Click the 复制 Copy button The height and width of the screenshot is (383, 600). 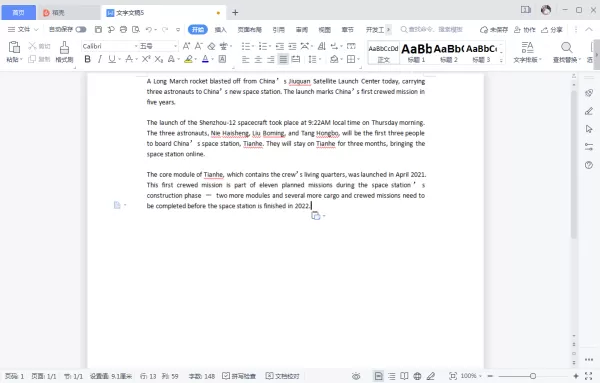(39, 59)
